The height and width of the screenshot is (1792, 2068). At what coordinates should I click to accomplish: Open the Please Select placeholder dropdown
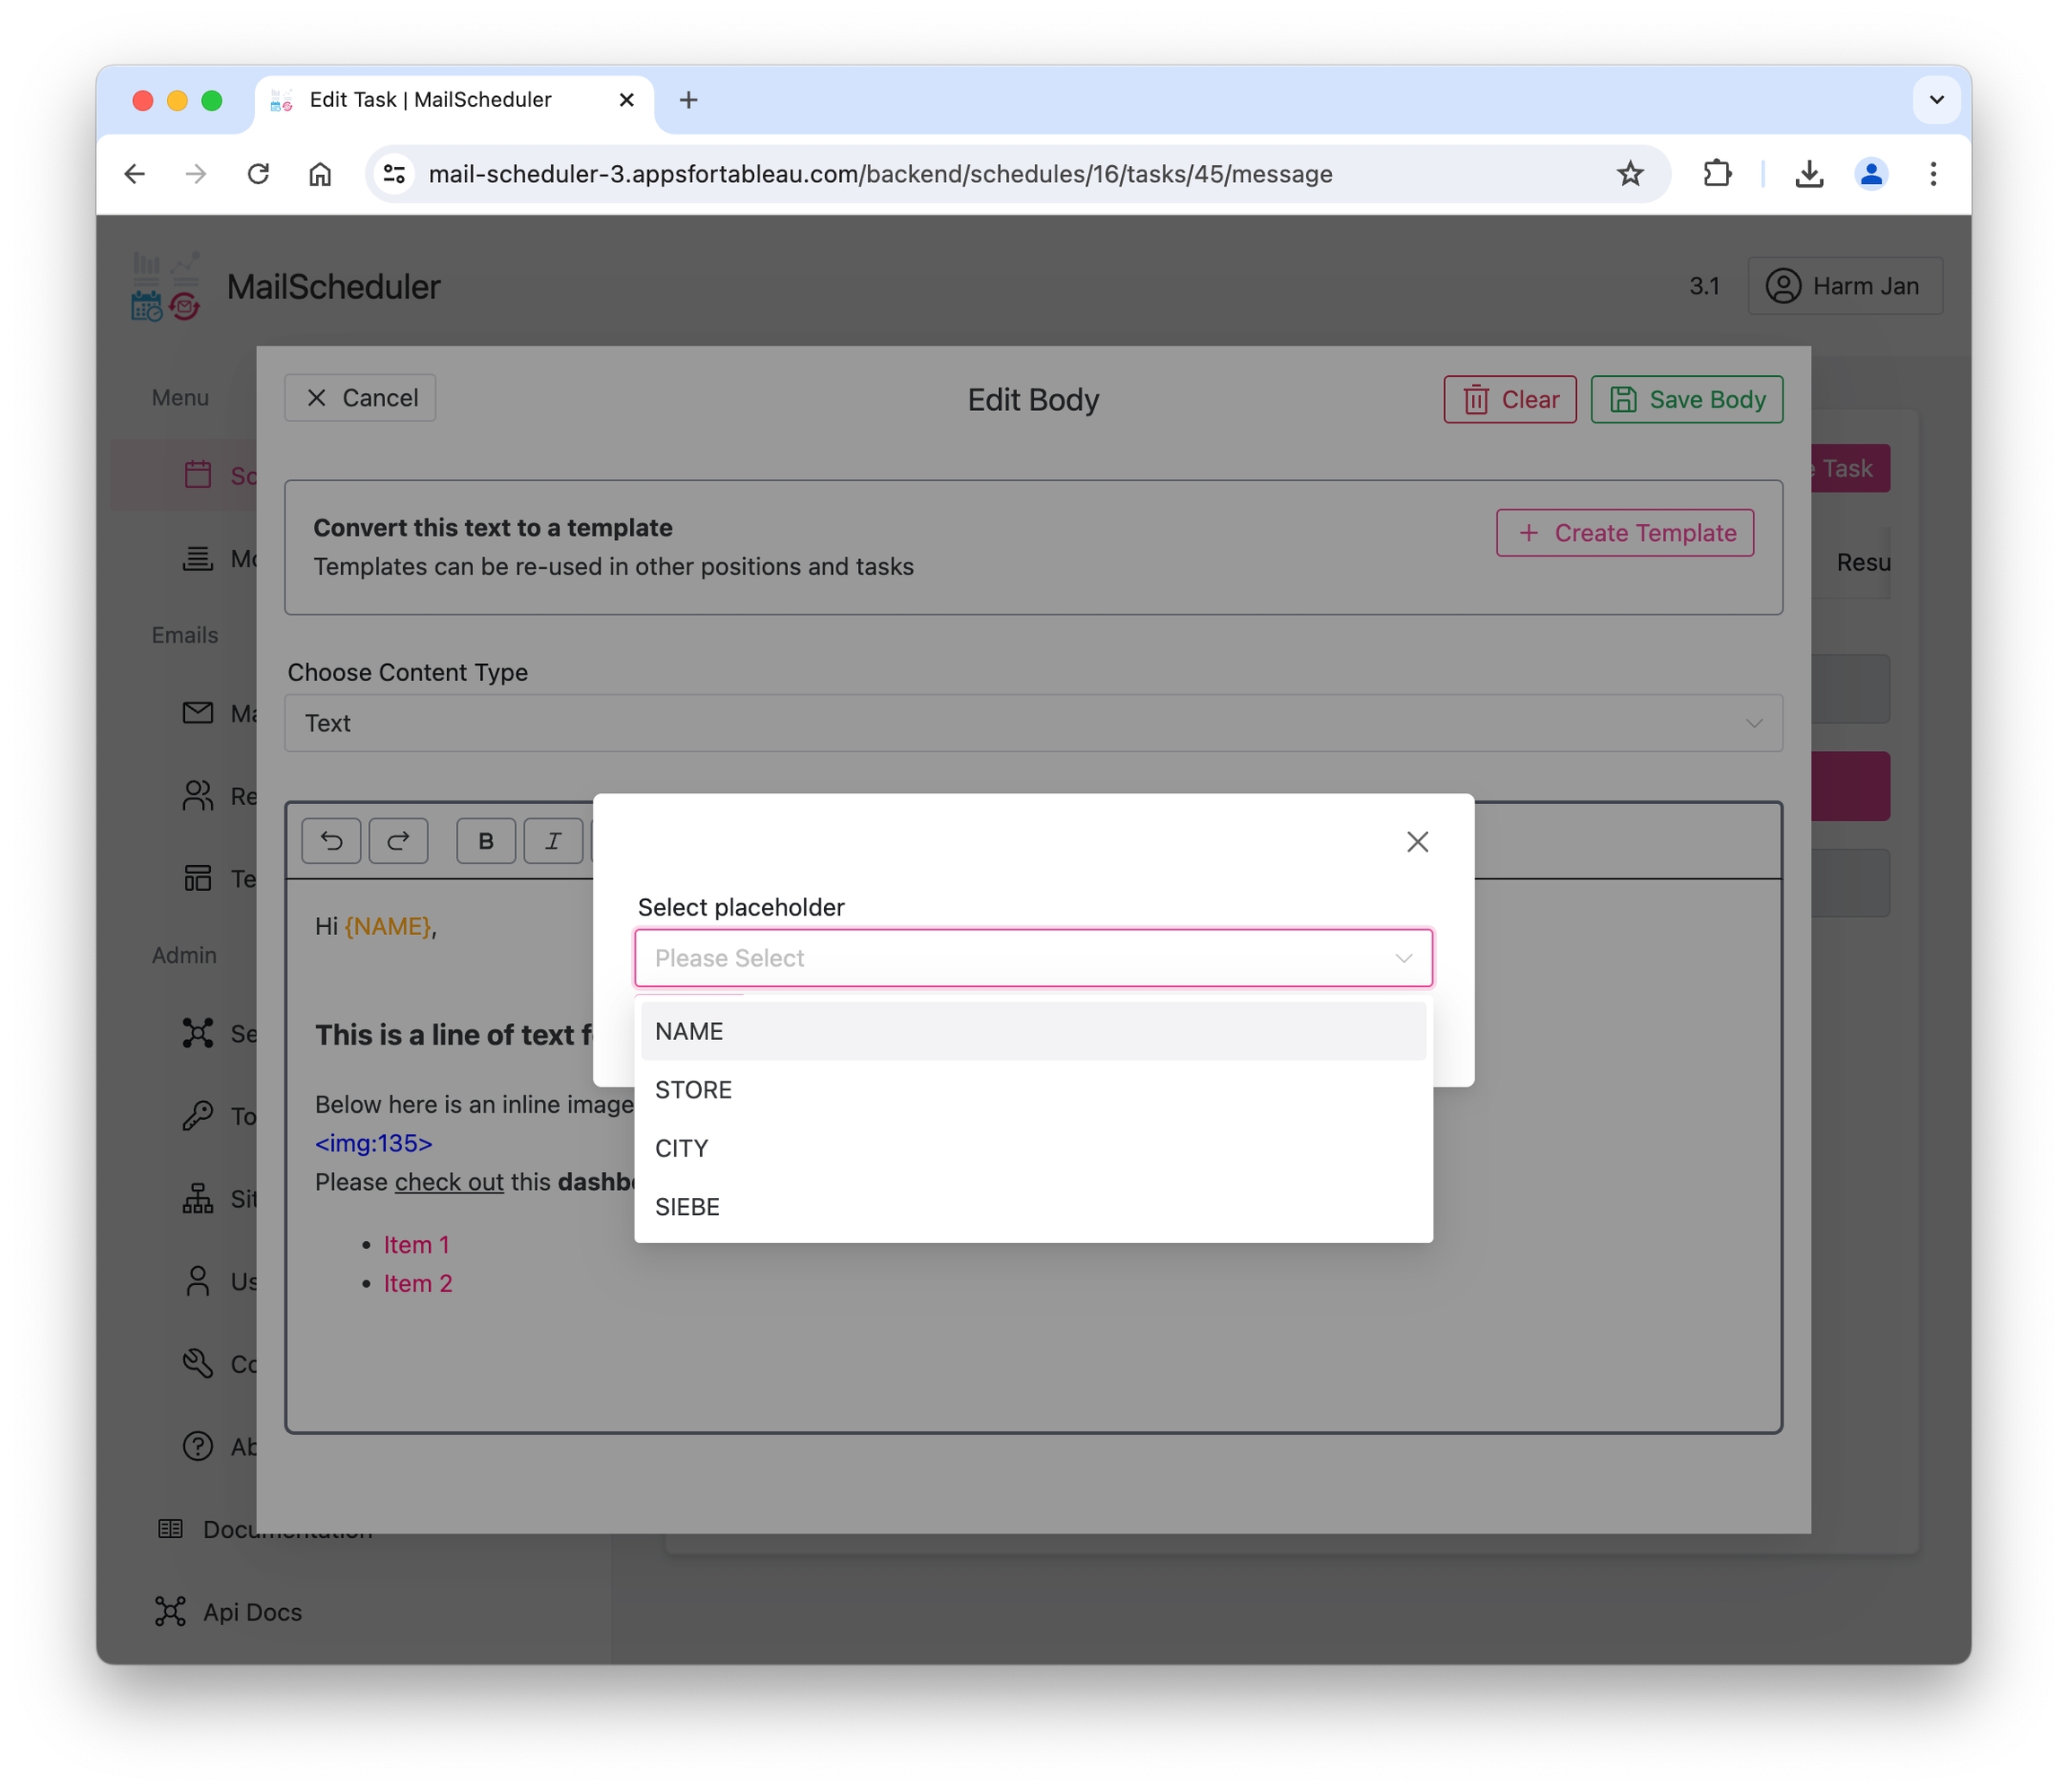[1032, 957]
